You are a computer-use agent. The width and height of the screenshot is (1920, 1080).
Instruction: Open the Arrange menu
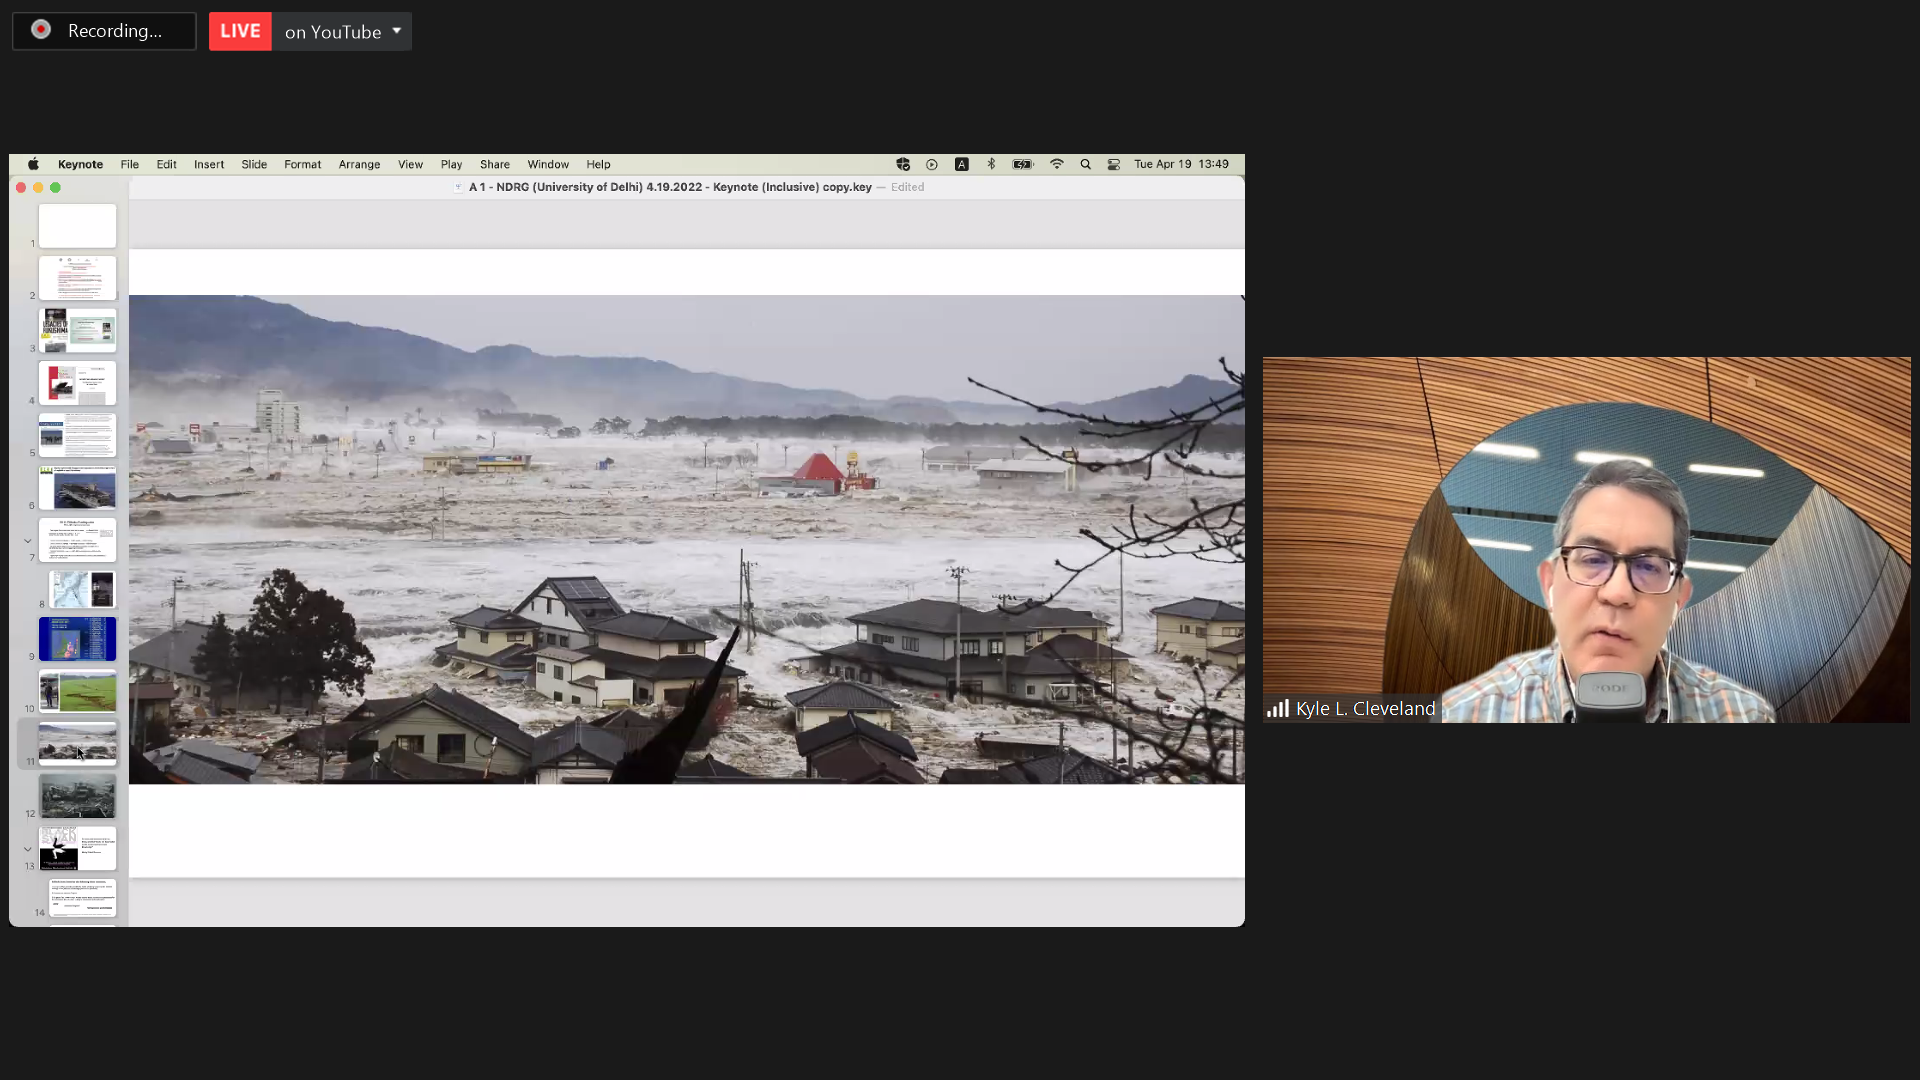359,164
